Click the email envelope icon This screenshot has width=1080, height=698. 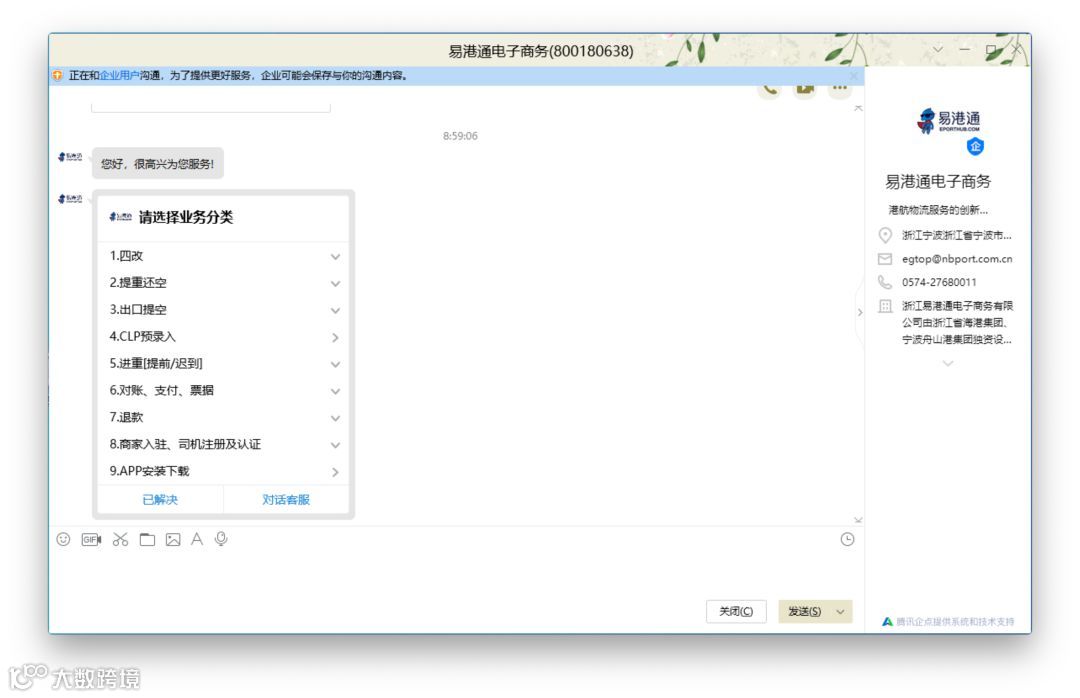pos(885,259)
